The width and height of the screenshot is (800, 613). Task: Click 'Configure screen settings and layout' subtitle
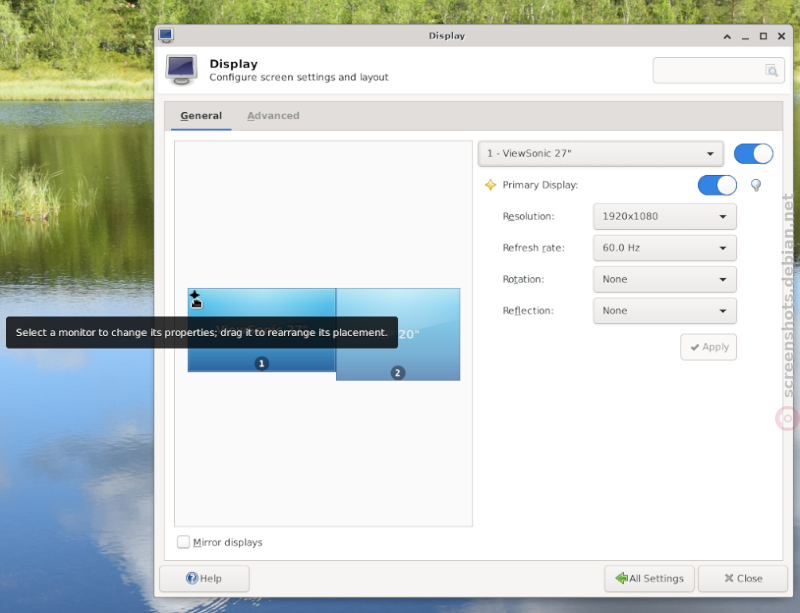pos(298,78)
